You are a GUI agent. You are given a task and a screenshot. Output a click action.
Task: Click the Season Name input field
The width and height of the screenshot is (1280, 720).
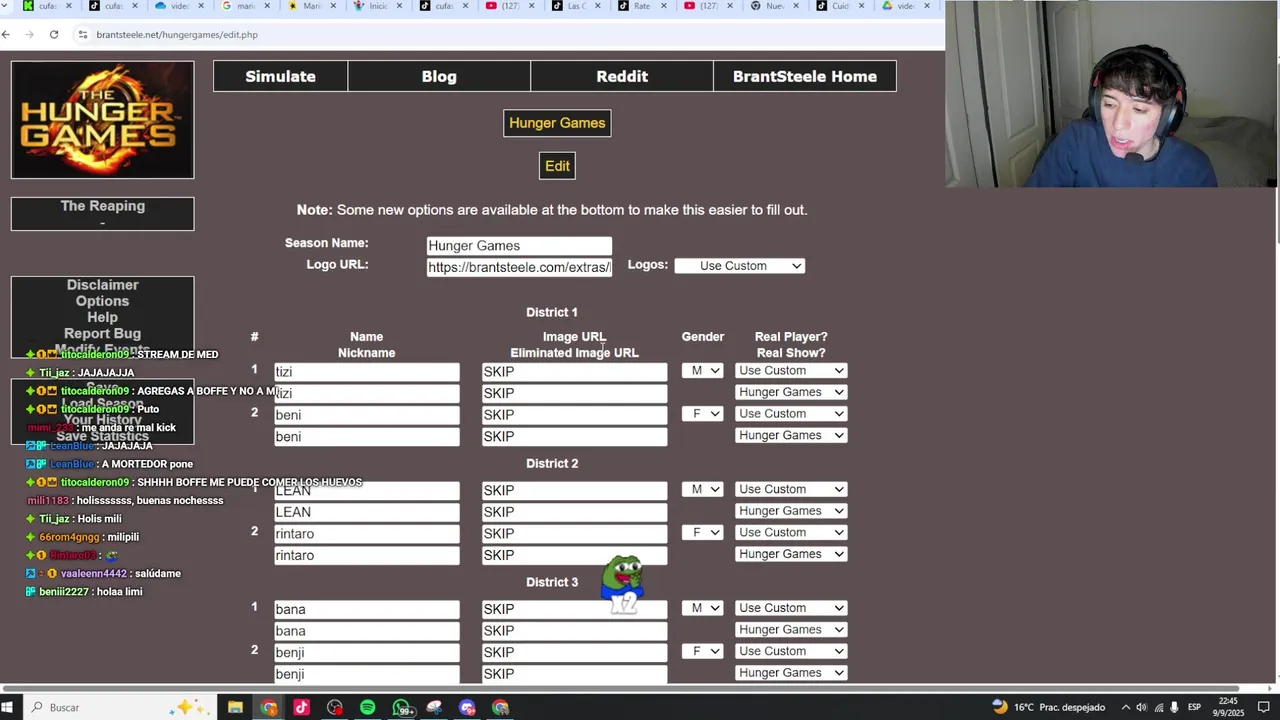[x=519, y=245]
